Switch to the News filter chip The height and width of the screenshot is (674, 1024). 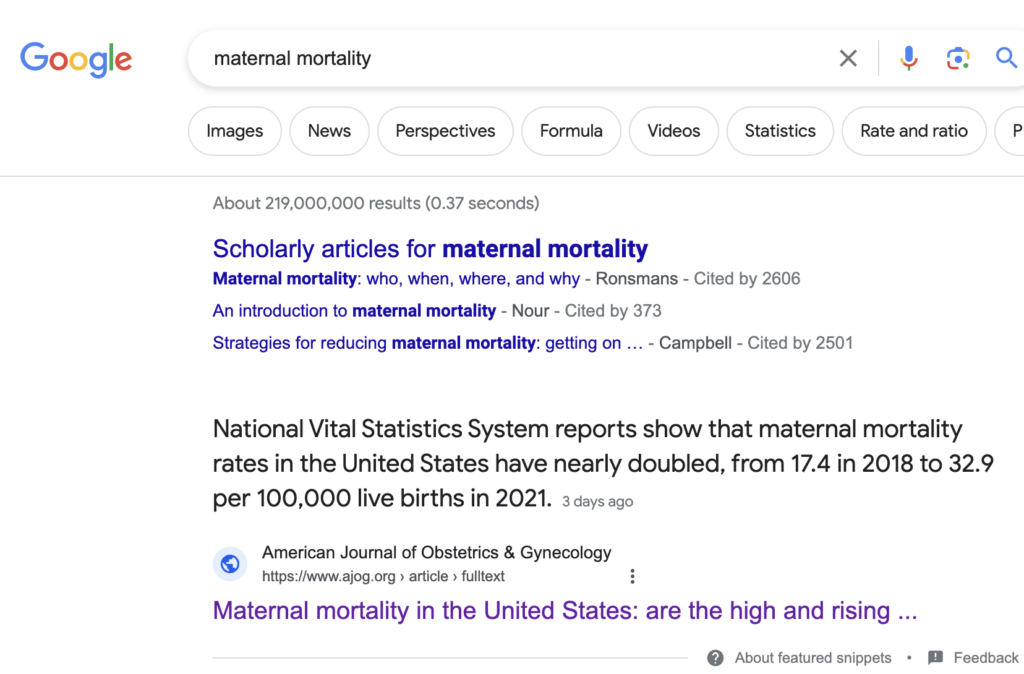click(329, 131)
